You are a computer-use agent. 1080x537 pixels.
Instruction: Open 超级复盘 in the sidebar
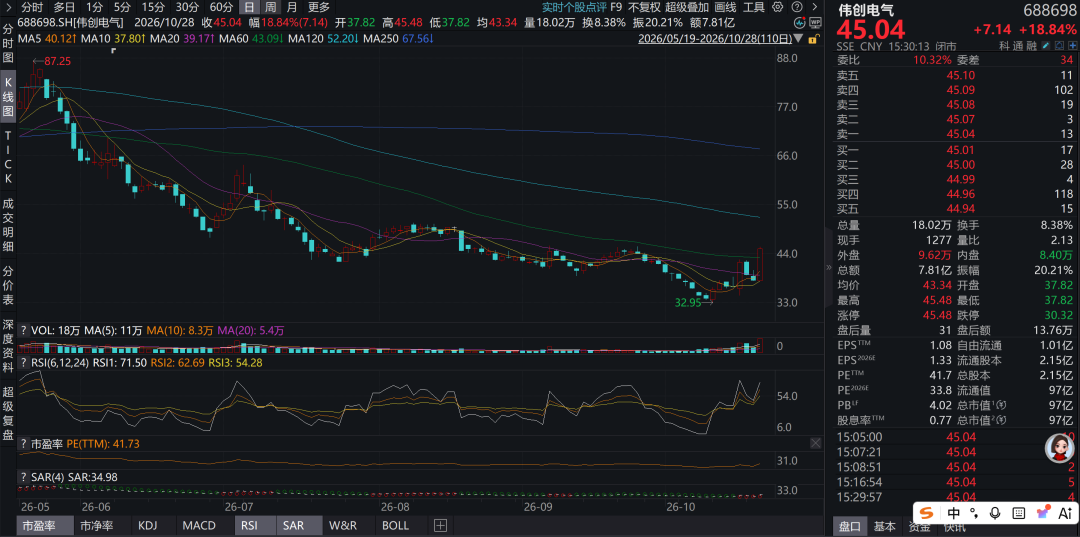pyautogui.click(x=8, y=414)
